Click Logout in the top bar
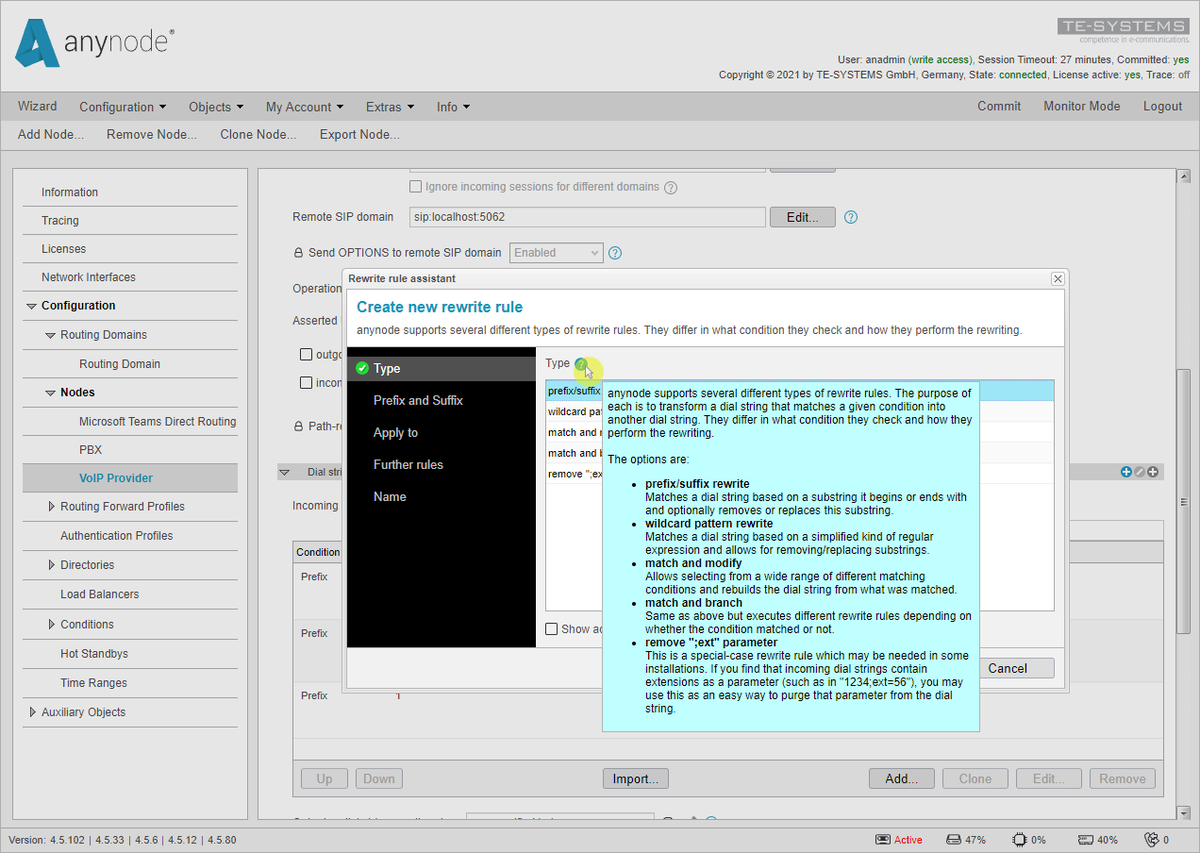 (x=1163, y=106)
